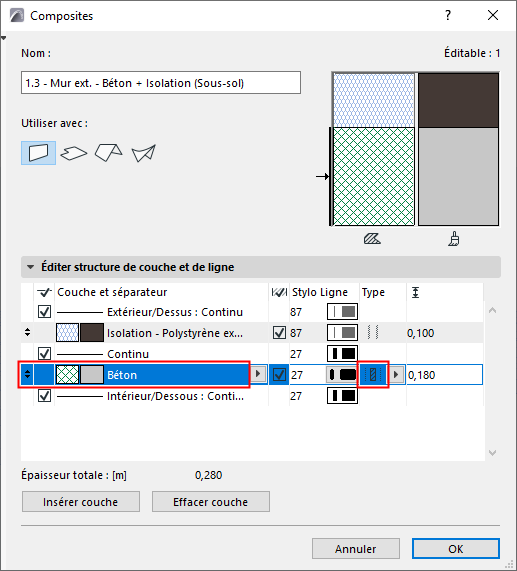Open the Béton type popup arrow
Screen dimensions: 517x571
[x=396, y=374]
